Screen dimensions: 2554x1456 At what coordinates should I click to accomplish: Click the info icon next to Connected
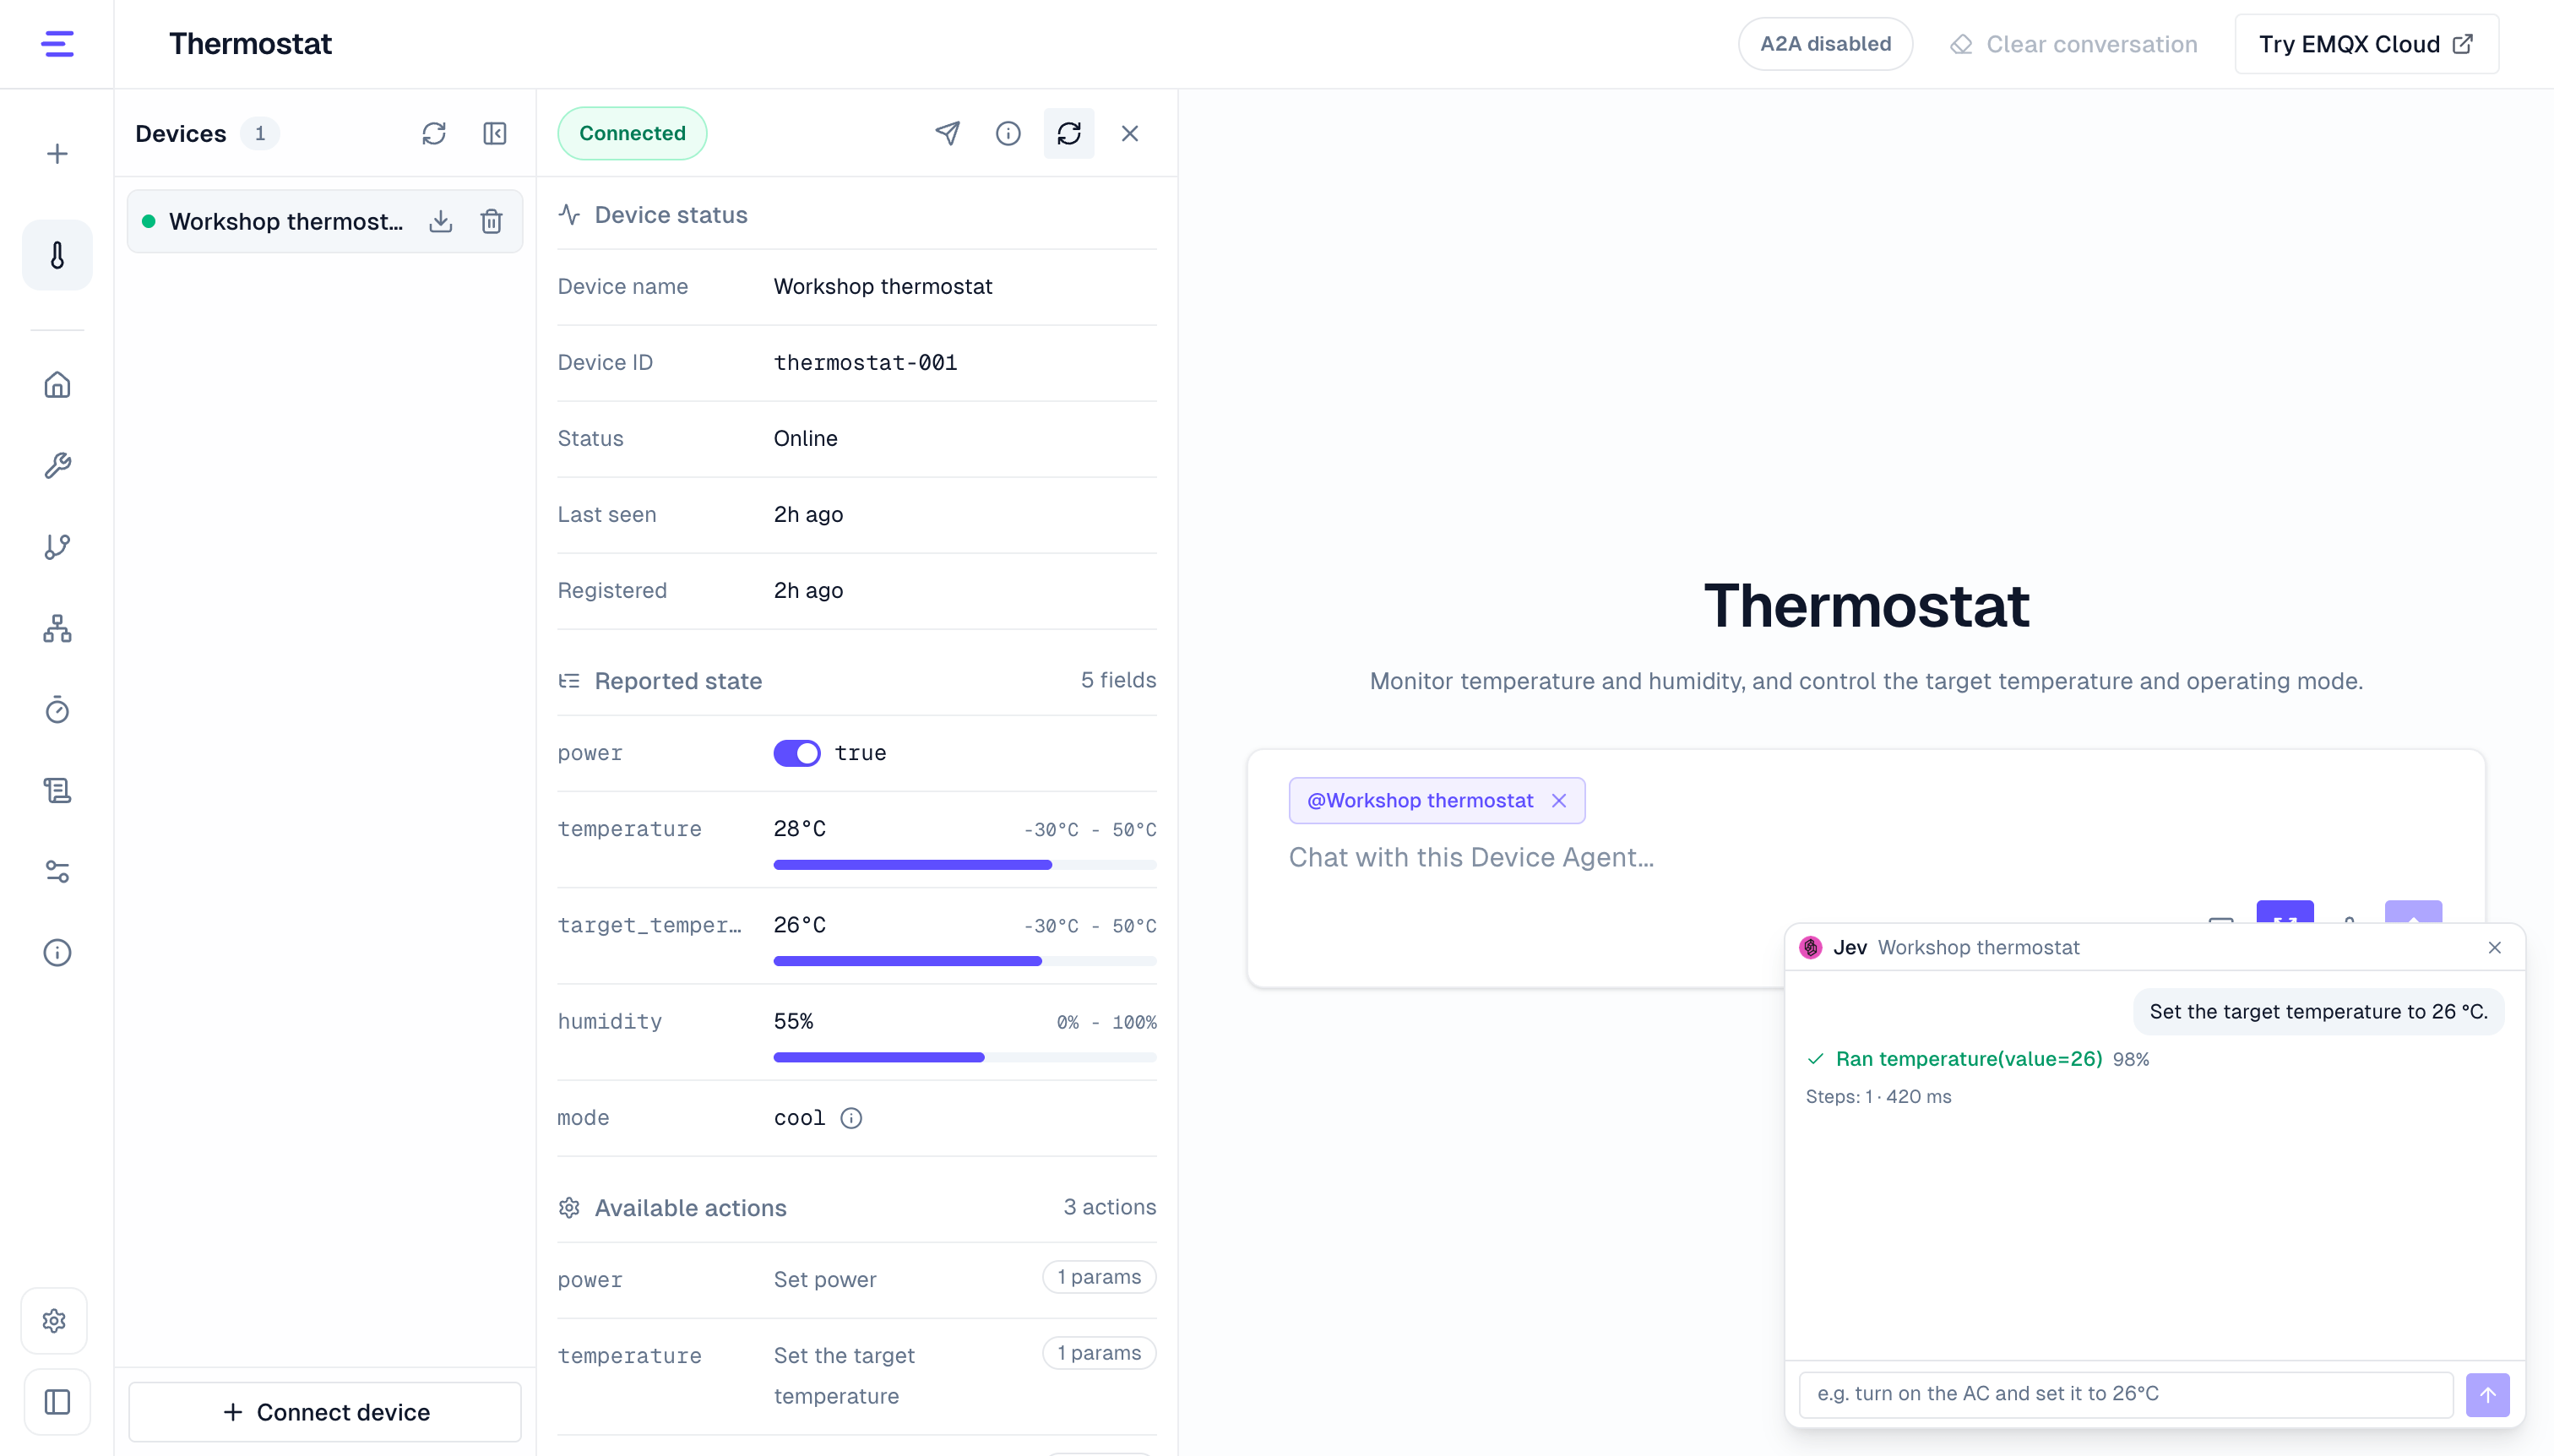(x=1008, y=133)
